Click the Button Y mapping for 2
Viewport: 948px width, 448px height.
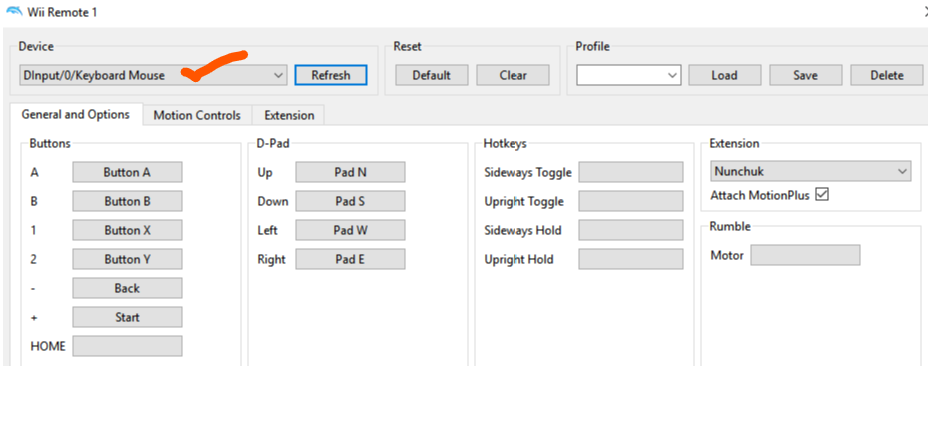click(x=127, y=259)
